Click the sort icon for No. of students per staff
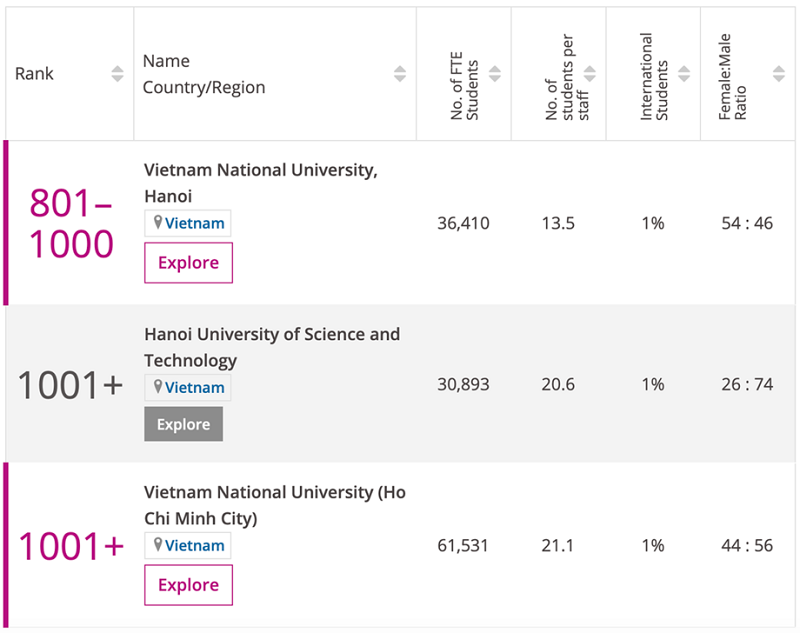 [x=590, y=72]
